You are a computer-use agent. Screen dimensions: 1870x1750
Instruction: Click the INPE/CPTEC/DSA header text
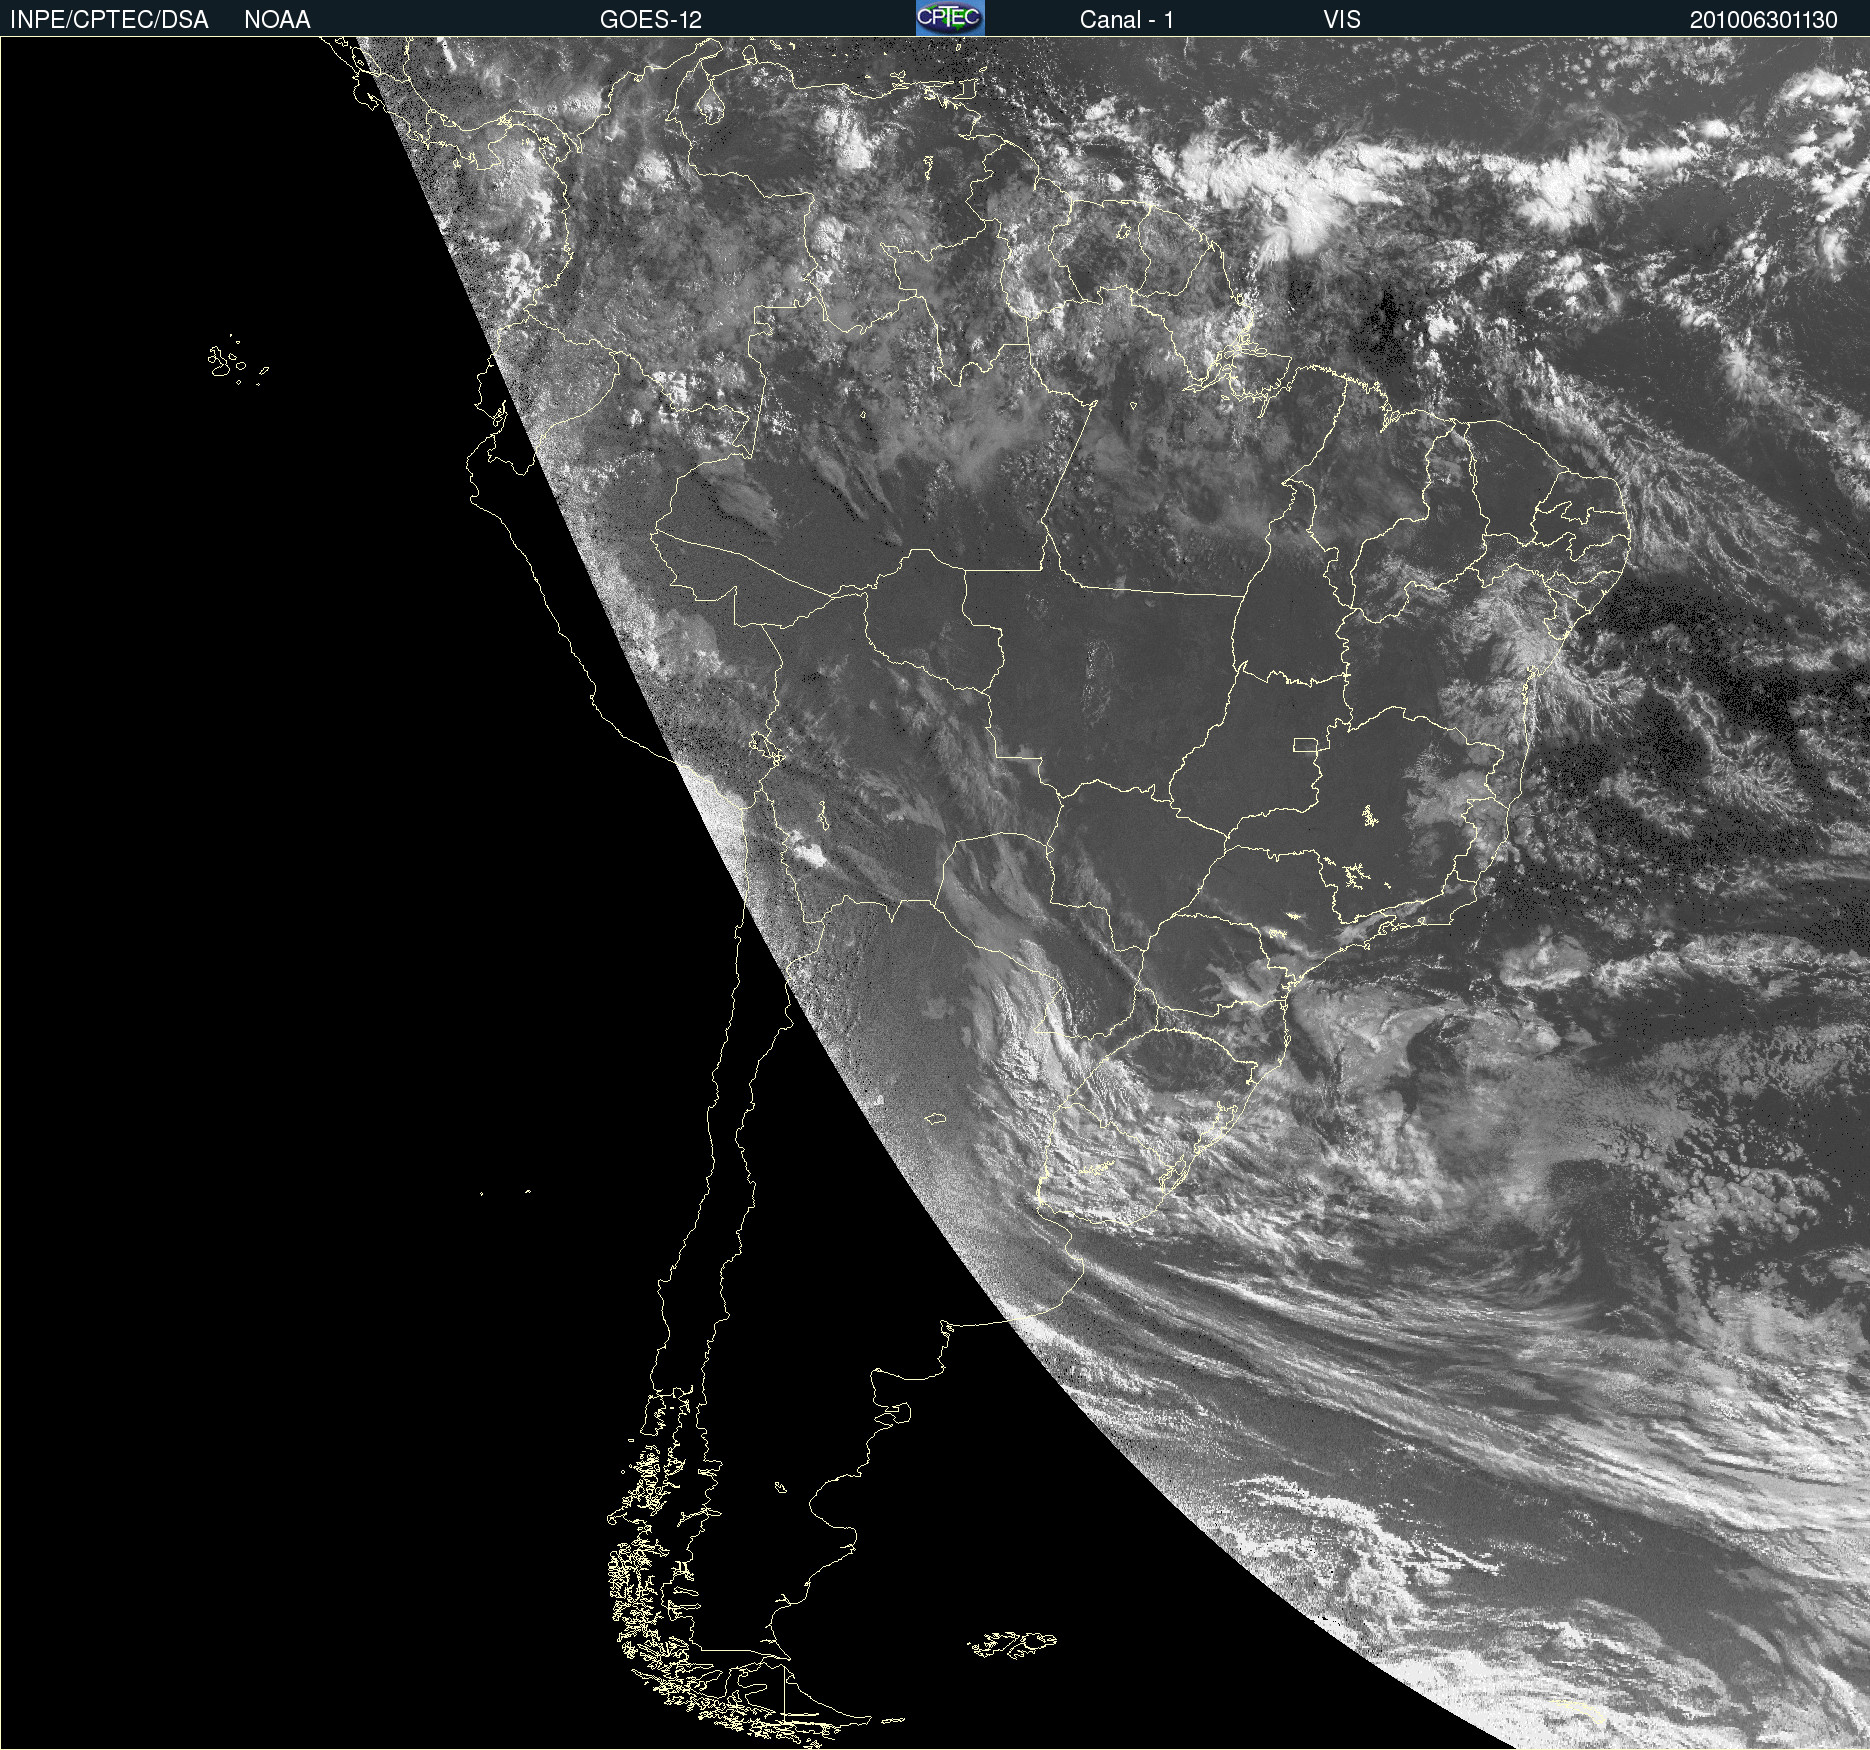[109, 20]
